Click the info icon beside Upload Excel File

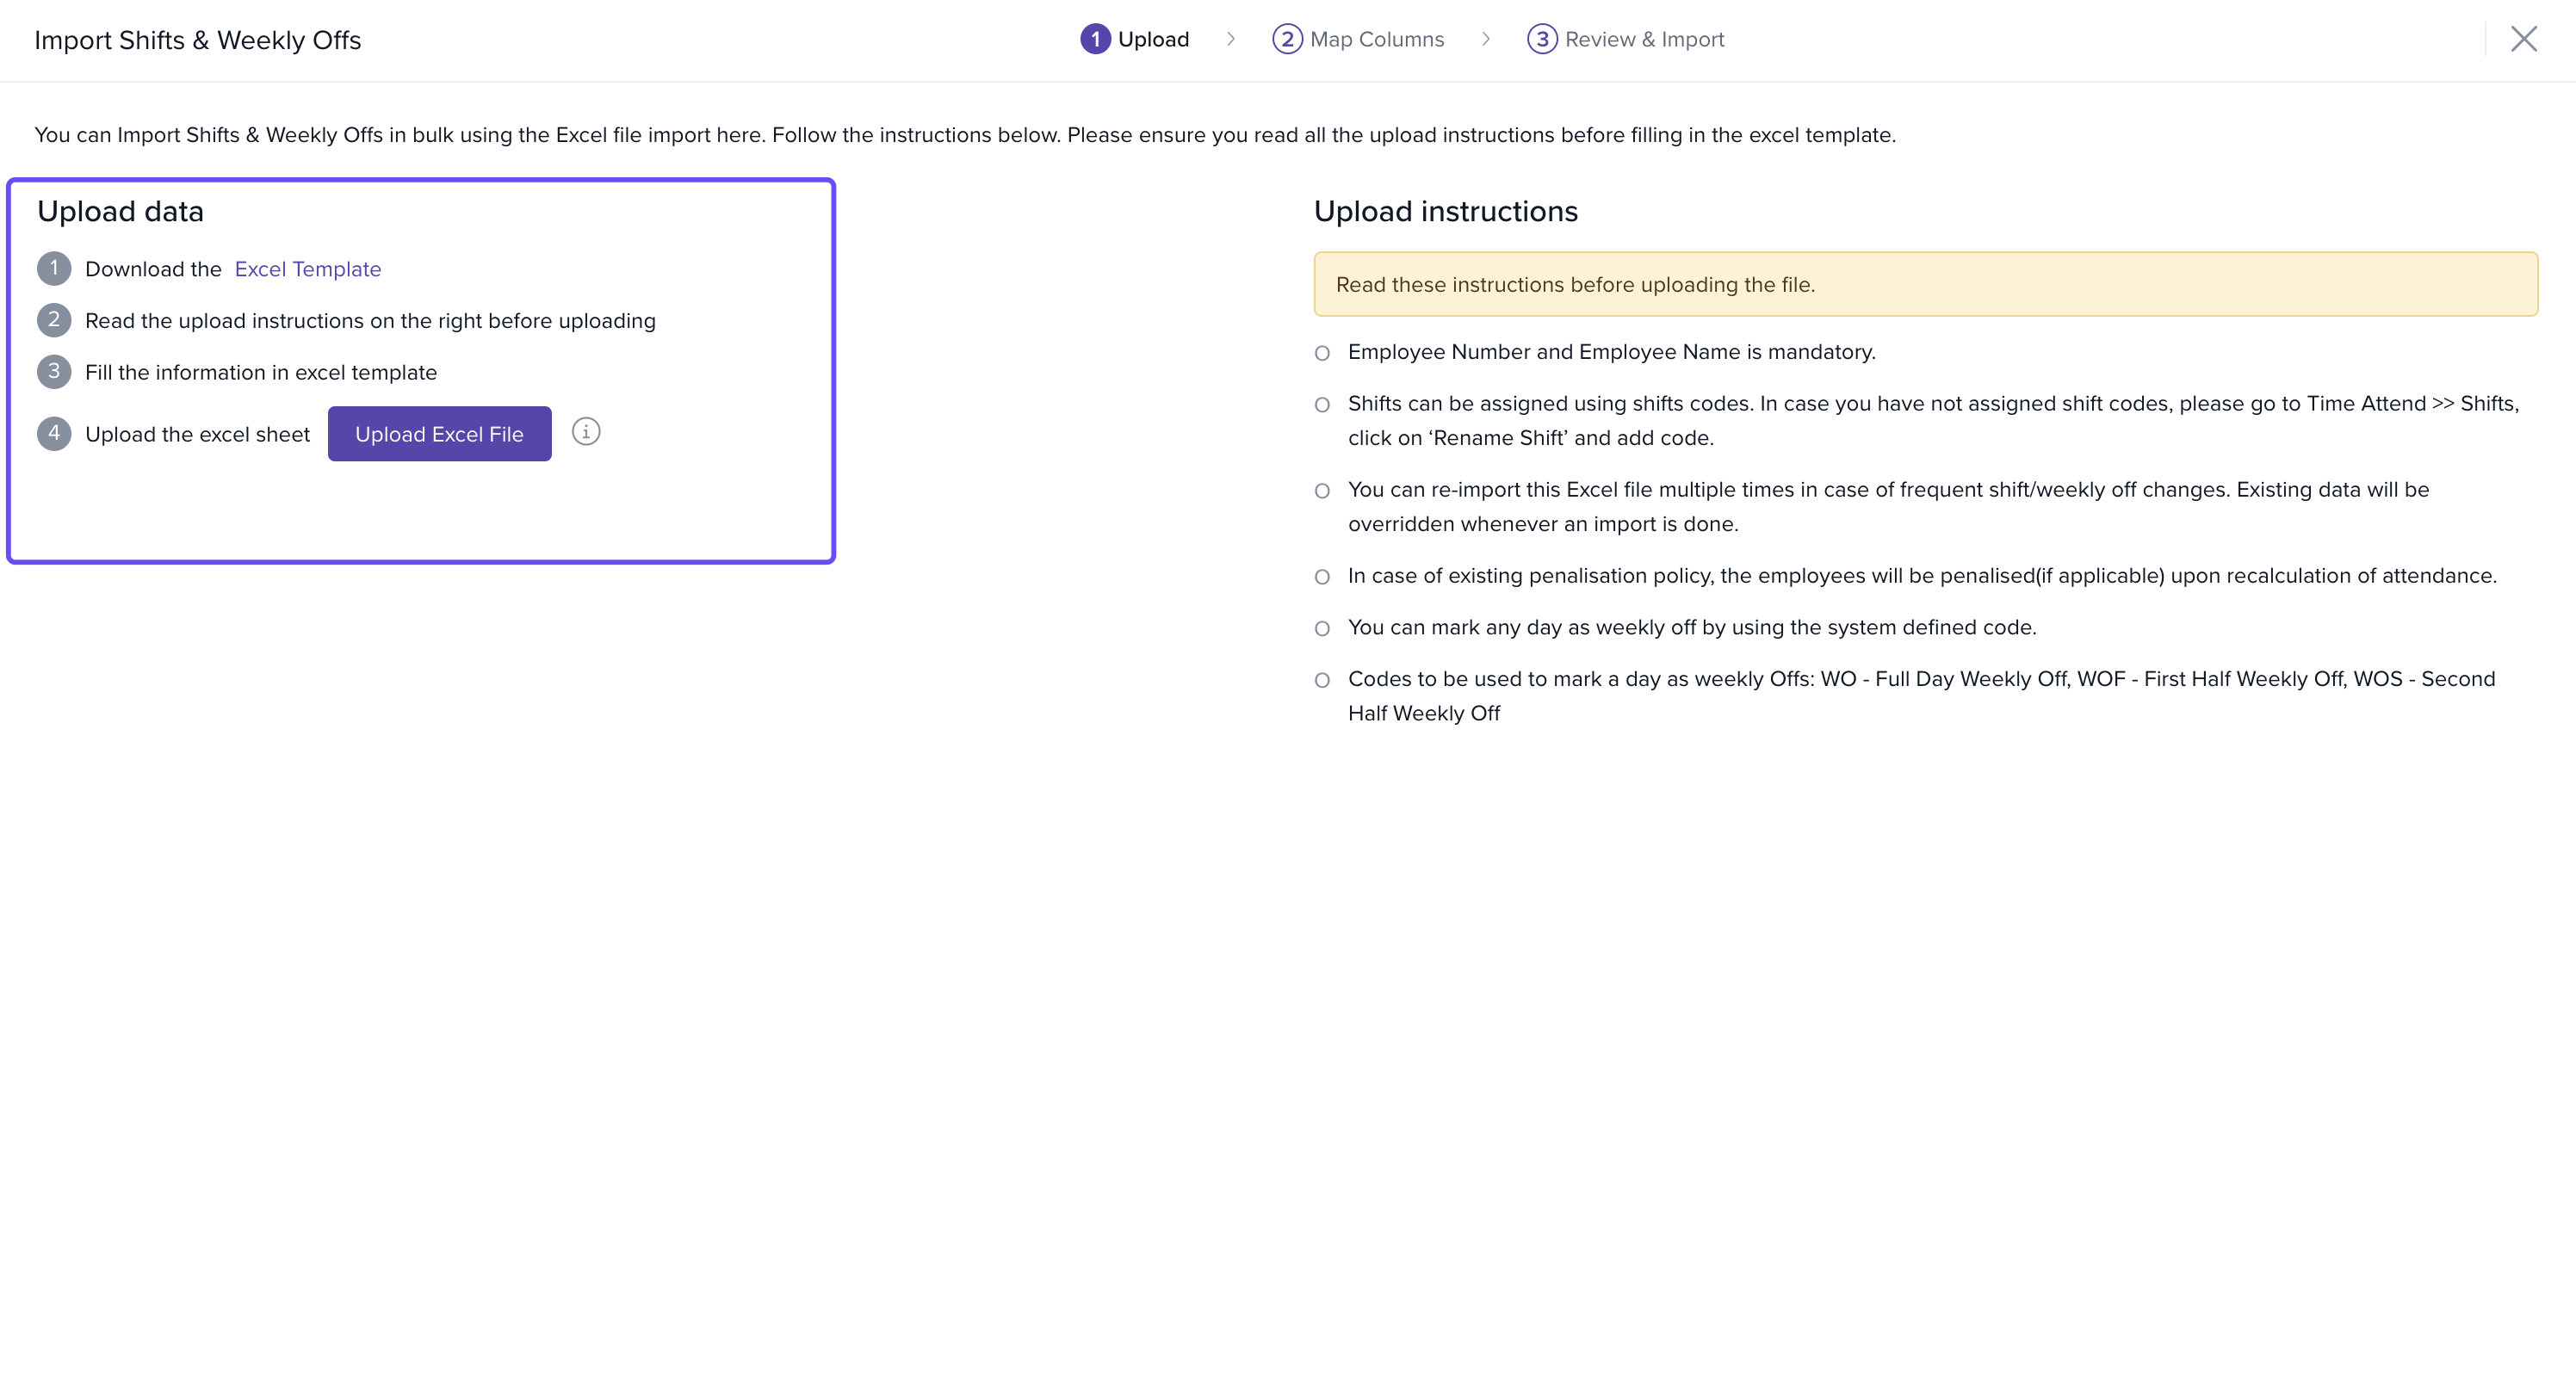(585, 432)
